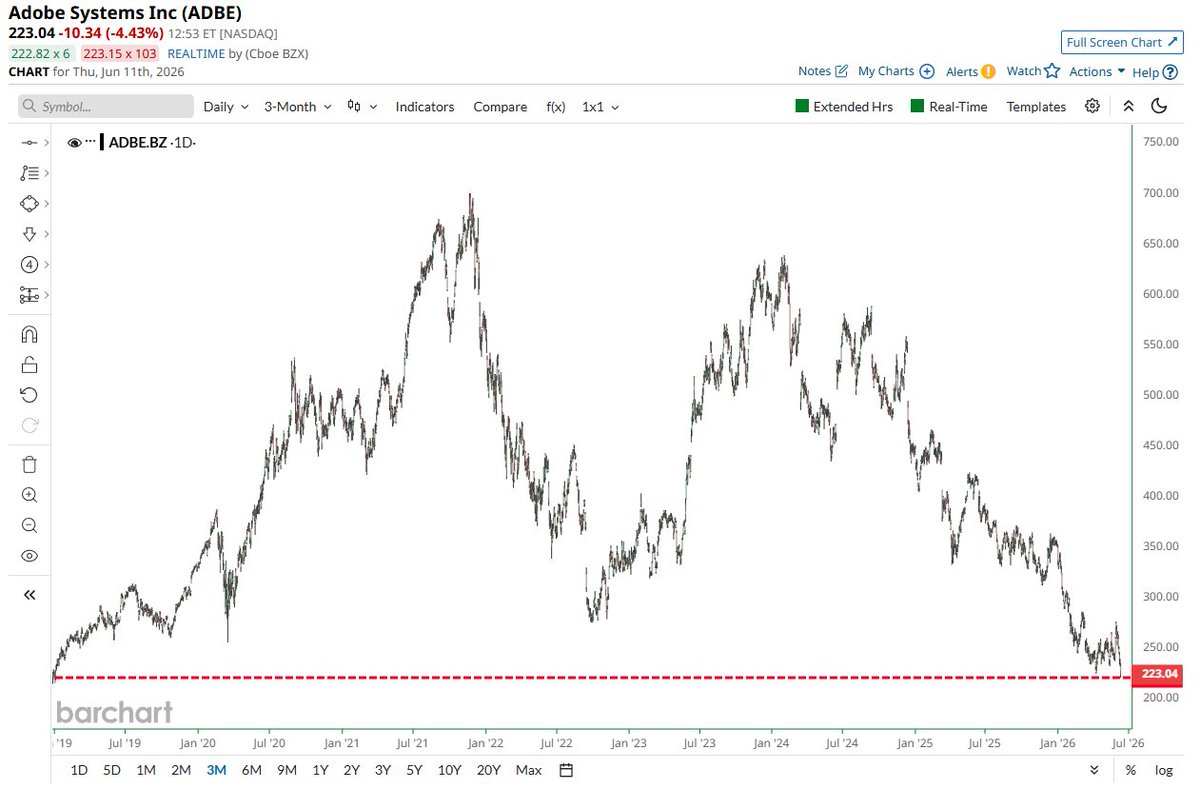This screenshot has height=789, width=1200.
Task: Add ADBE to Watch list
Action: (1033, 71)
